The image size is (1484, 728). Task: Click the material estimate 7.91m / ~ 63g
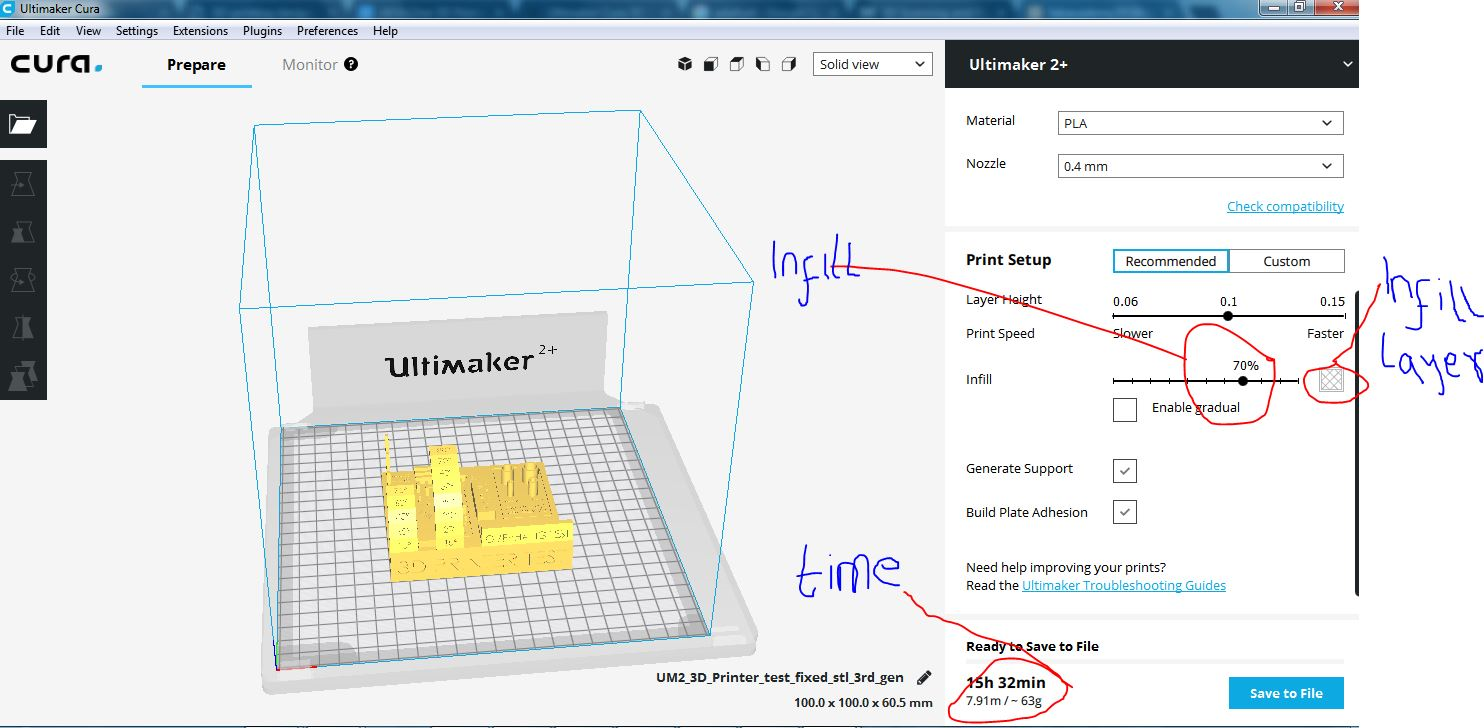(x=1004, y=701)
